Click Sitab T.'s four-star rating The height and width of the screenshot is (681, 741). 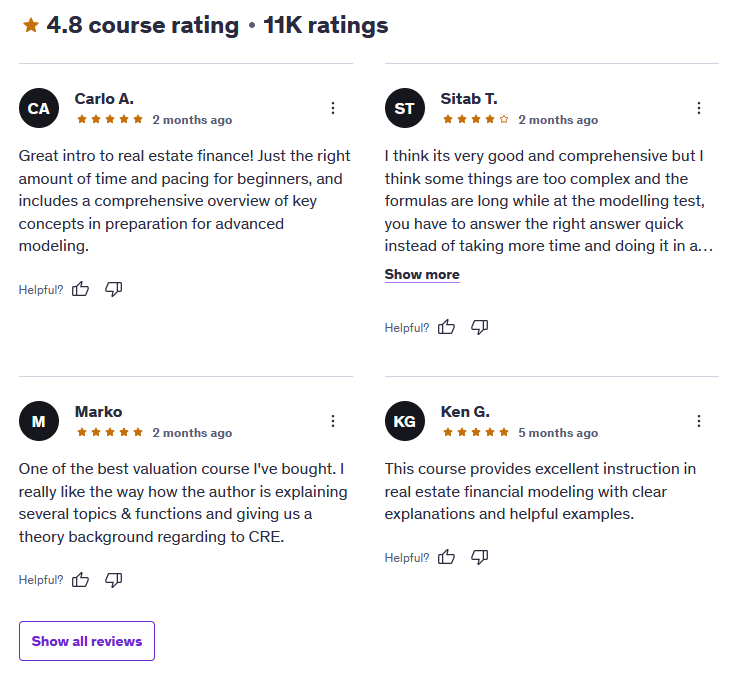(476, 120)
